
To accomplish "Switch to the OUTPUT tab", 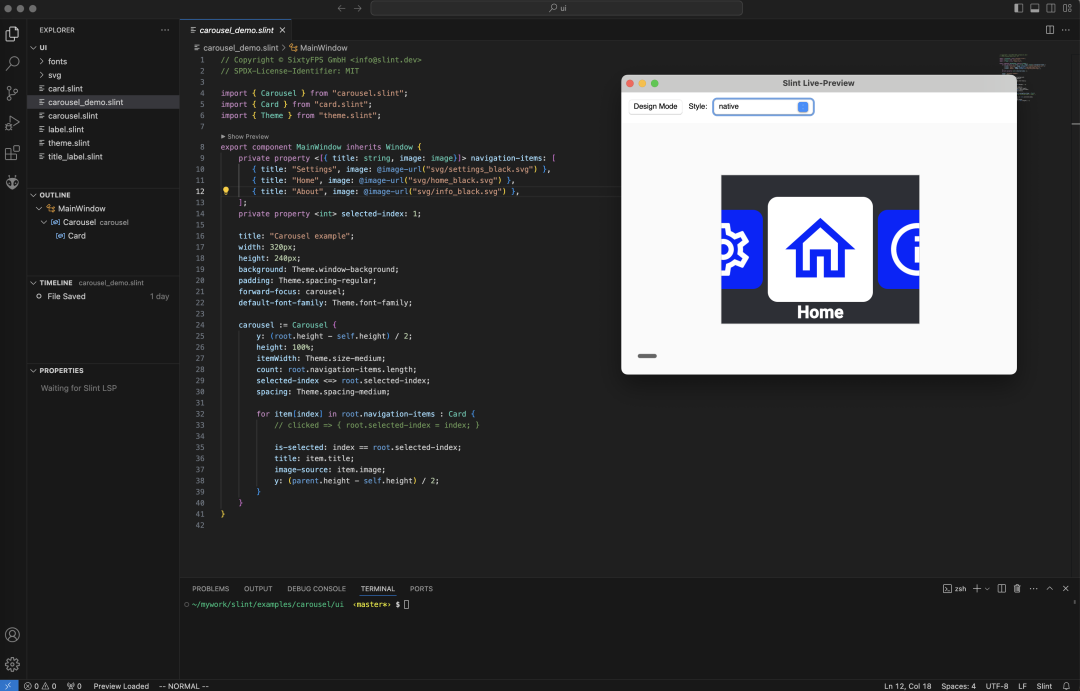I will click(258, 588).
